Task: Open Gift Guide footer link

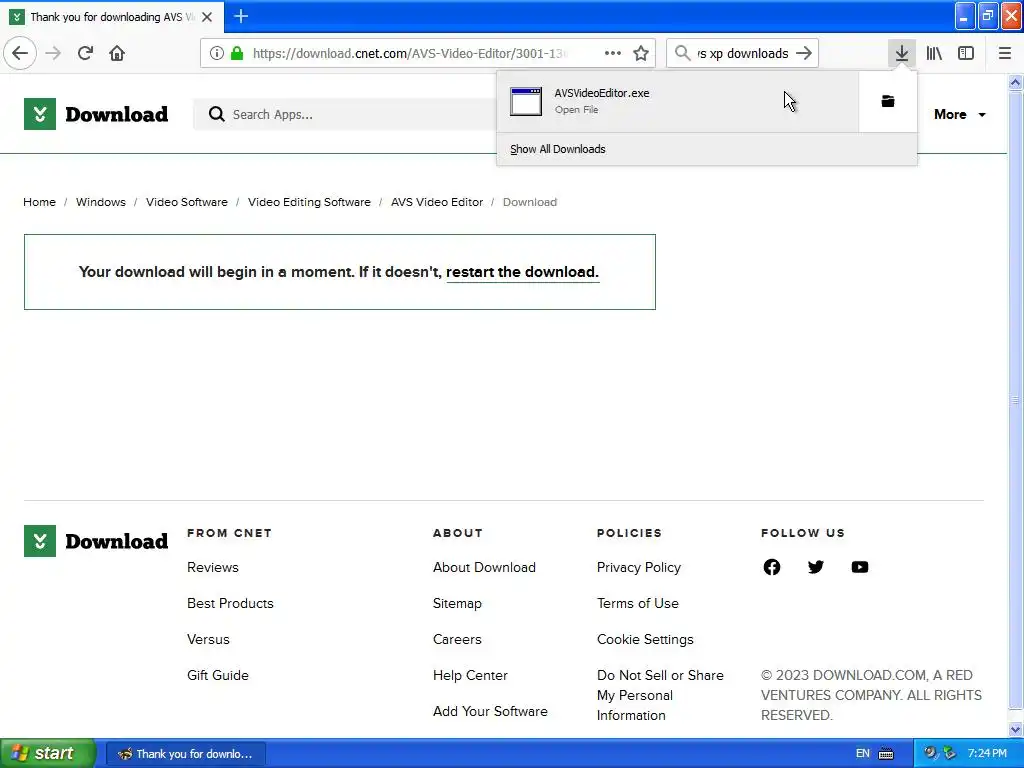Action: pyautogui.click(x=217, y=675)
